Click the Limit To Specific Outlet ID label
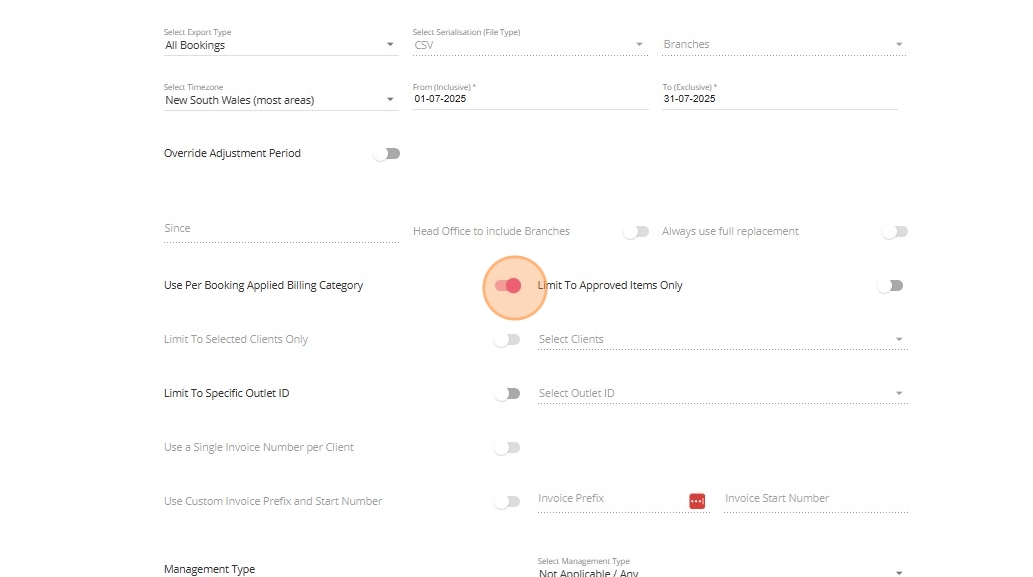The height and width of the screenshot is (577, 1033). coord(227,393)
